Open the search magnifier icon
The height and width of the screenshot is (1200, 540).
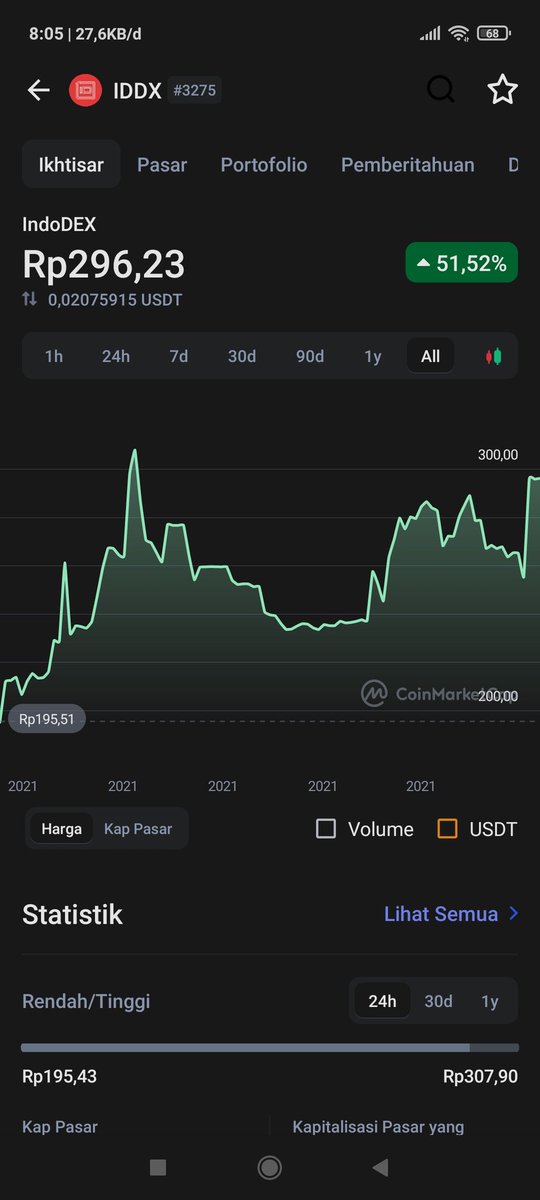[x=441, y=90]
